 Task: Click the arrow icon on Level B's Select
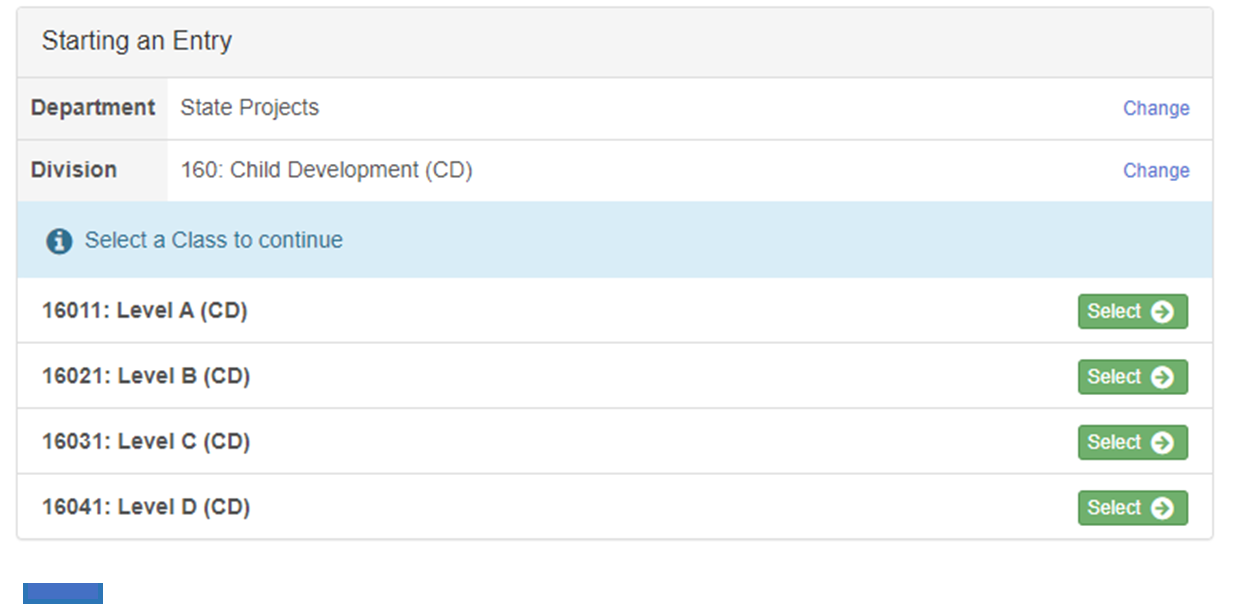click(x=1162, y=377)
